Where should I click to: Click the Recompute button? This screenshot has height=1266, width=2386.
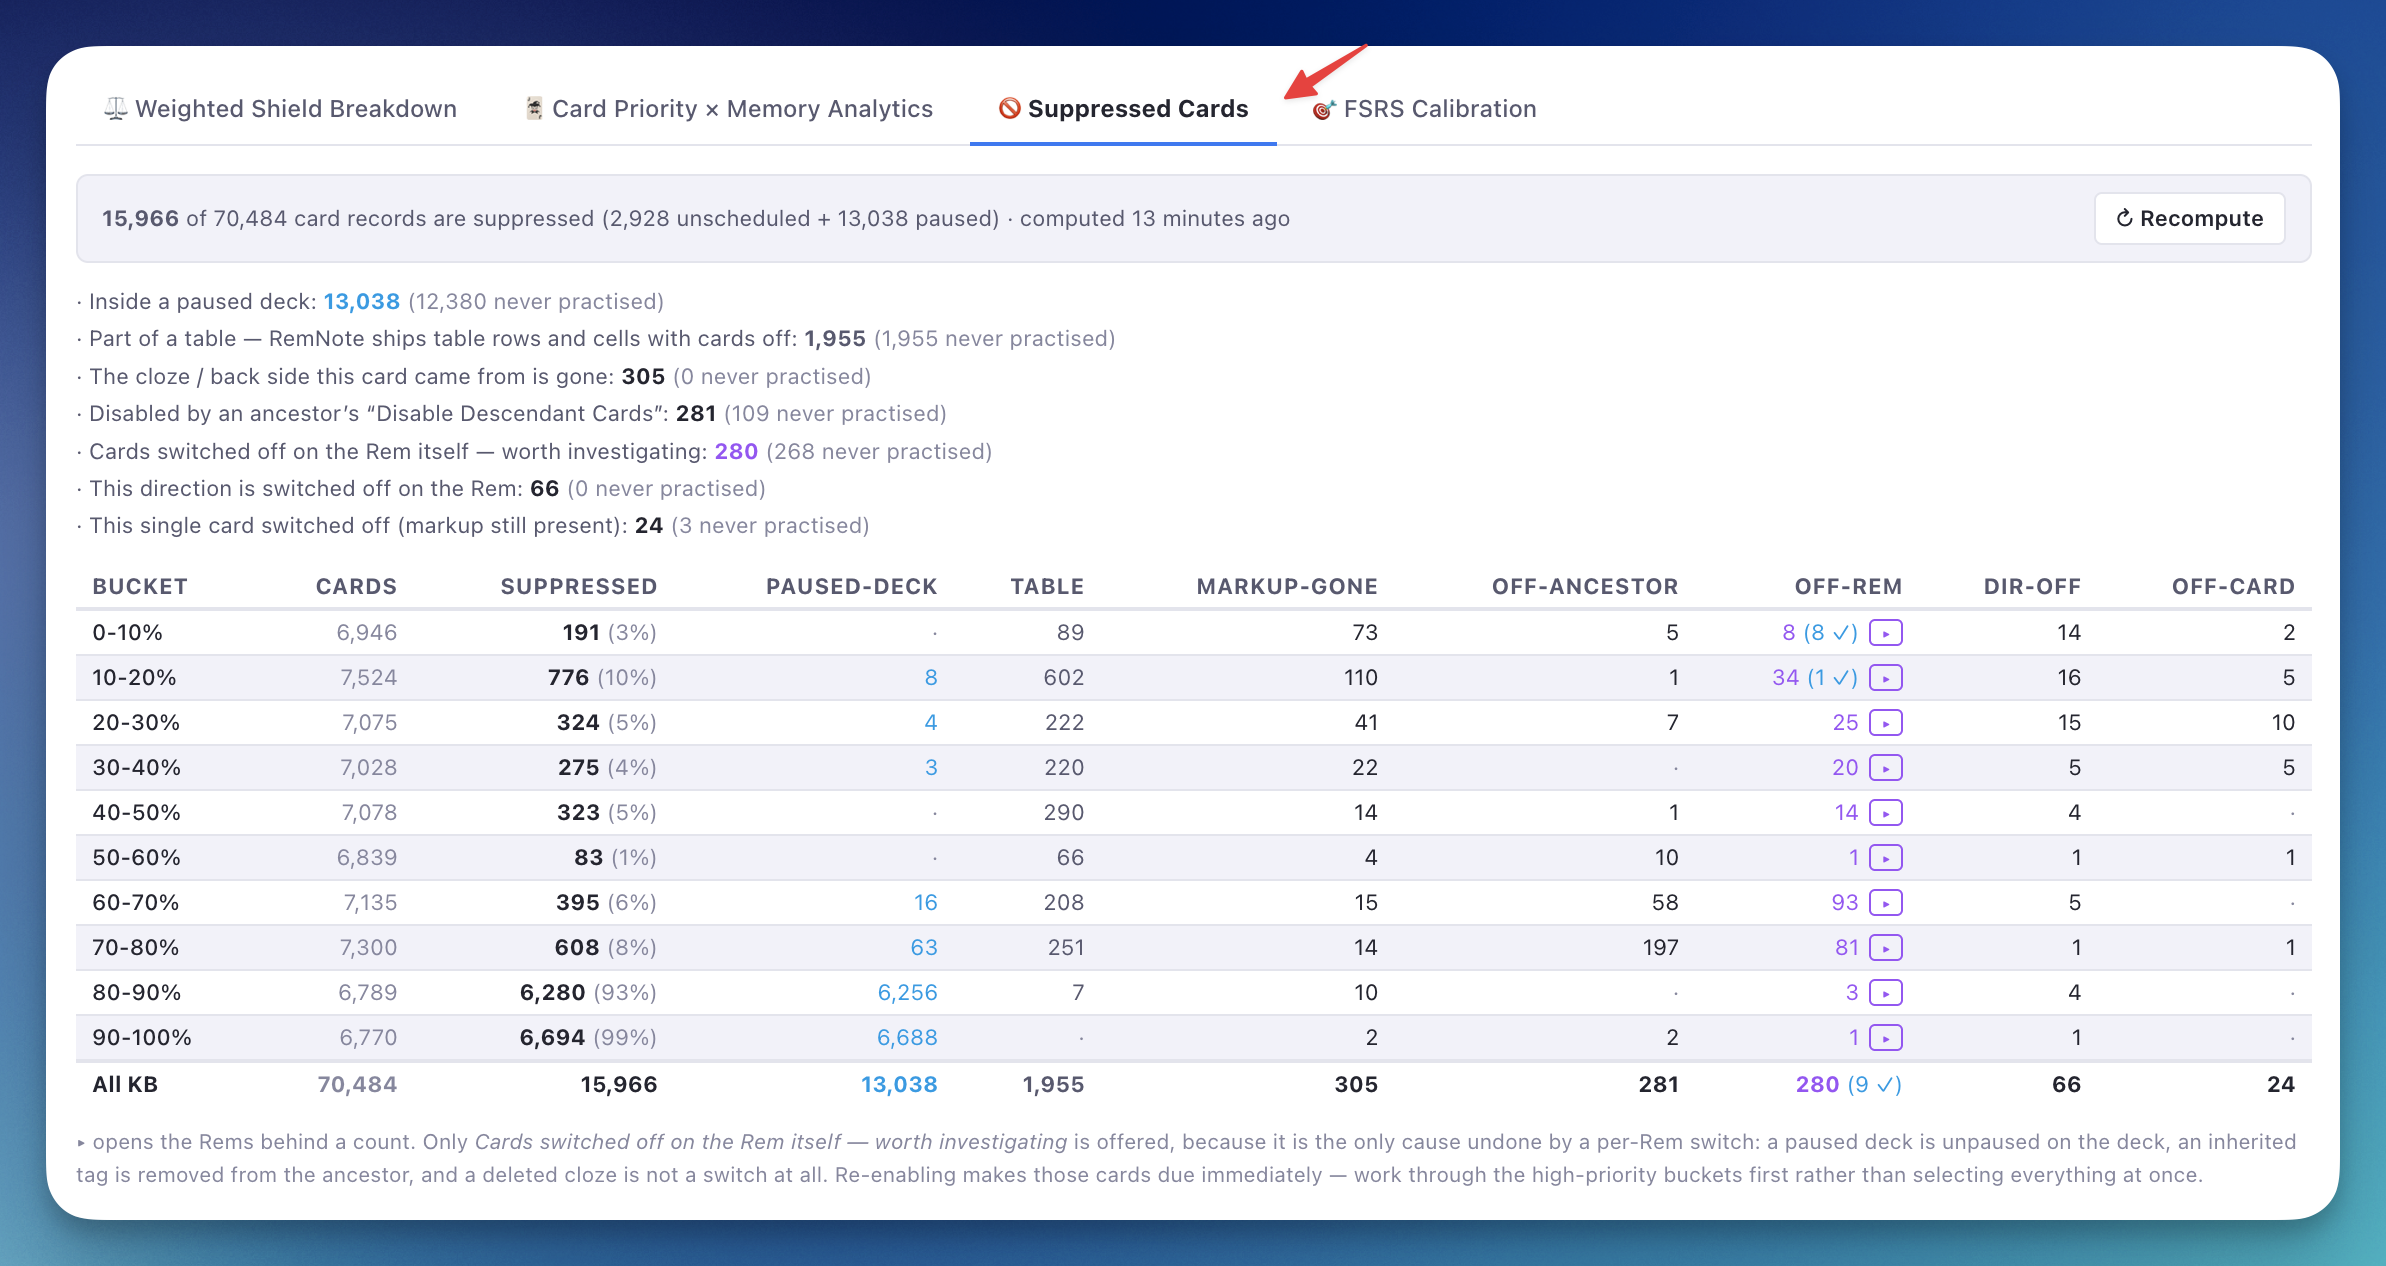tap(2189, 219)
